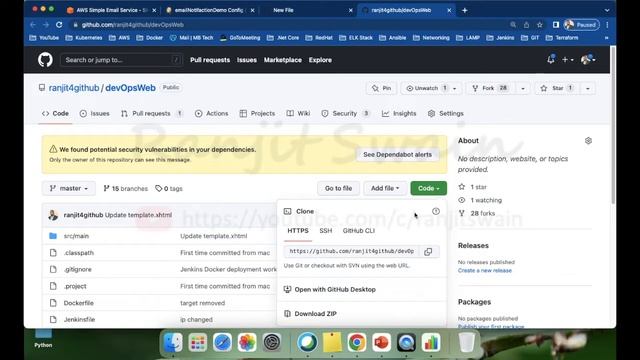Viewport: 640px width, 360px height.
Task: Open the .gitignore file
Action: [78, 269]
